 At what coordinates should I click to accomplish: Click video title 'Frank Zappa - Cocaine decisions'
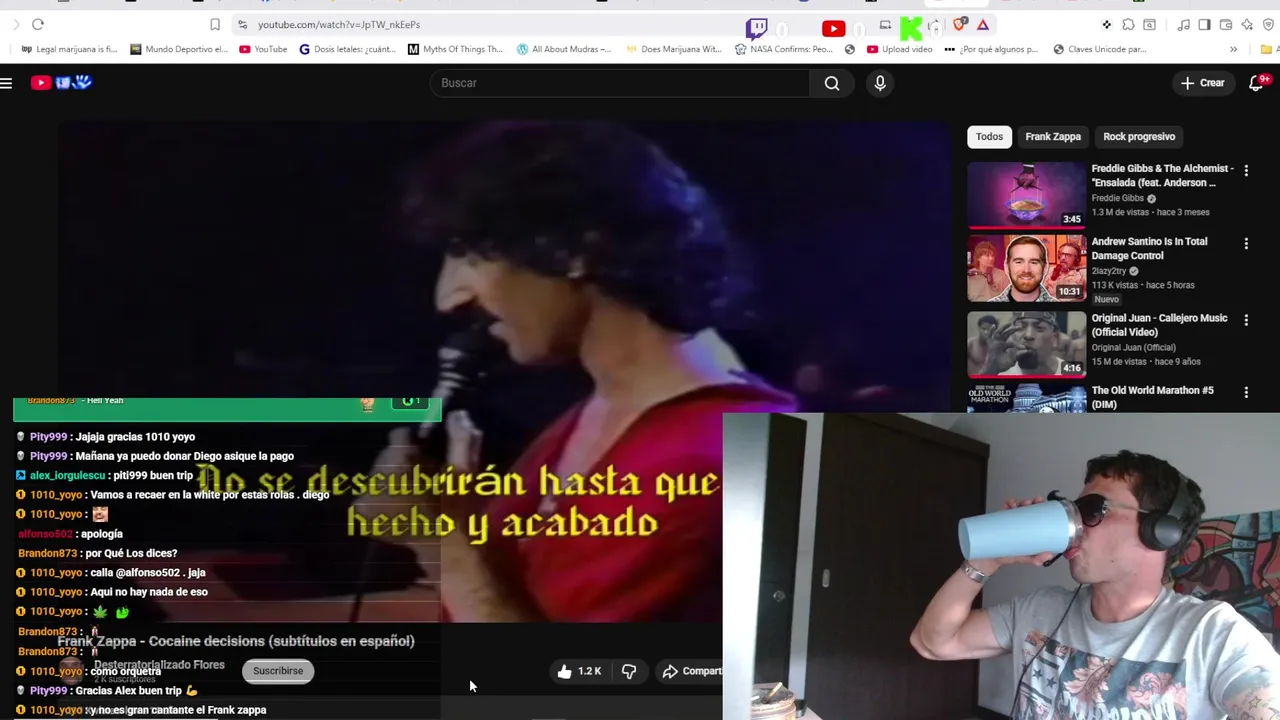pos(236,641)
